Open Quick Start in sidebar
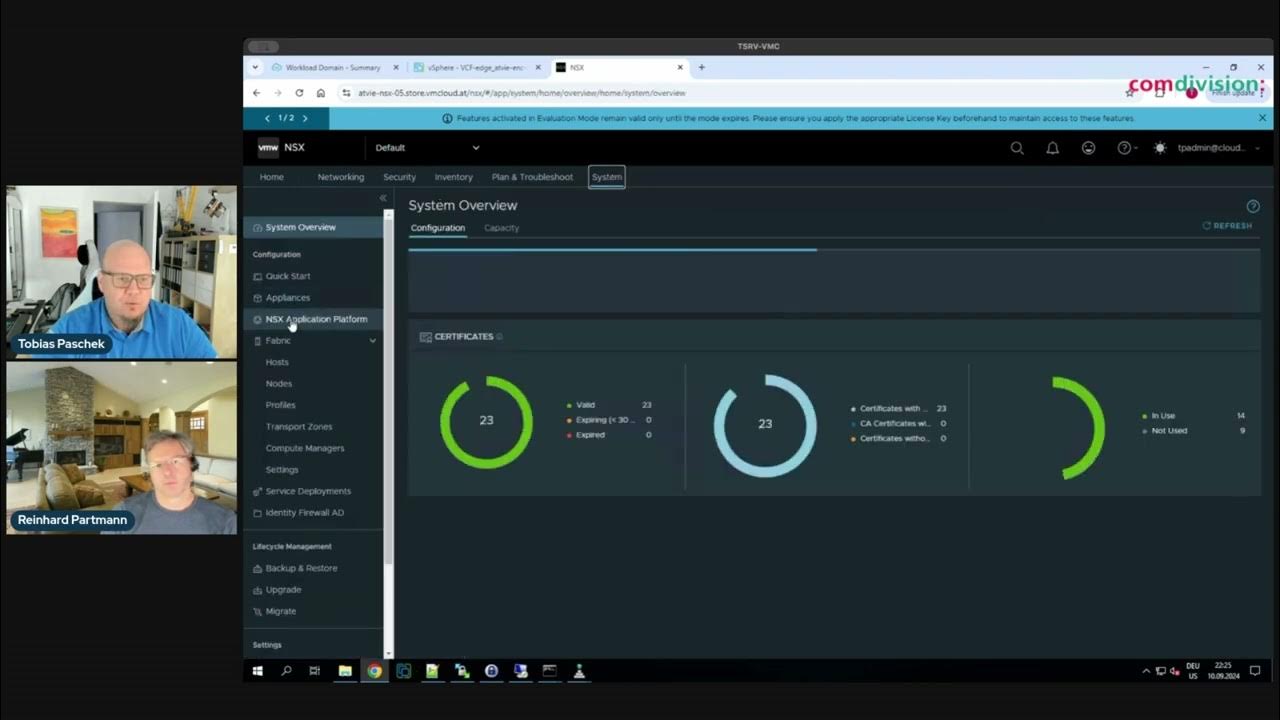The width and height of the screenshot is (1280, 720). point(288,276)
